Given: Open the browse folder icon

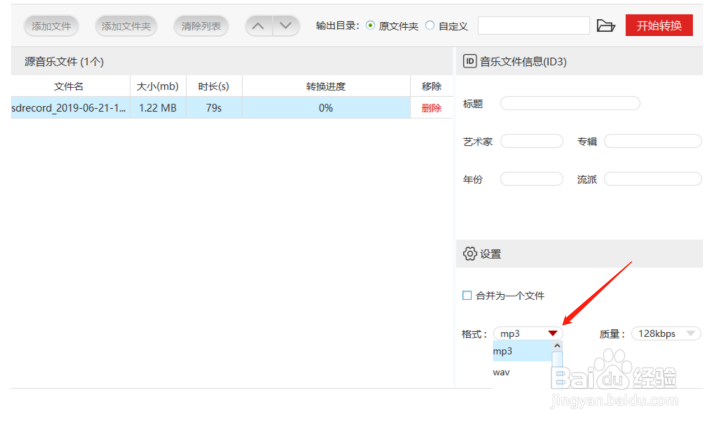Looking at the screenshot, I should pyautogui.click(x=605, y=26).
